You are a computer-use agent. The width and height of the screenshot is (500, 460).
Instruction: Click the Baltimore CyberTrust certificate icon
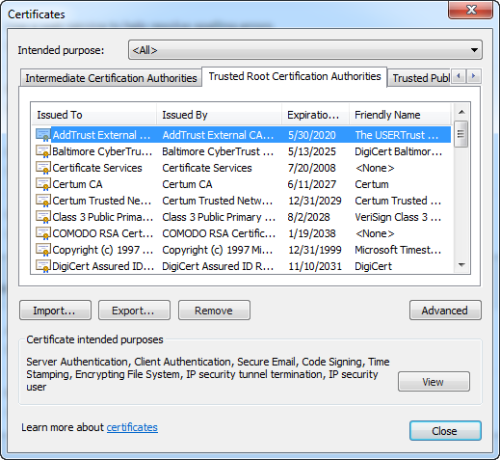point(43,151)
